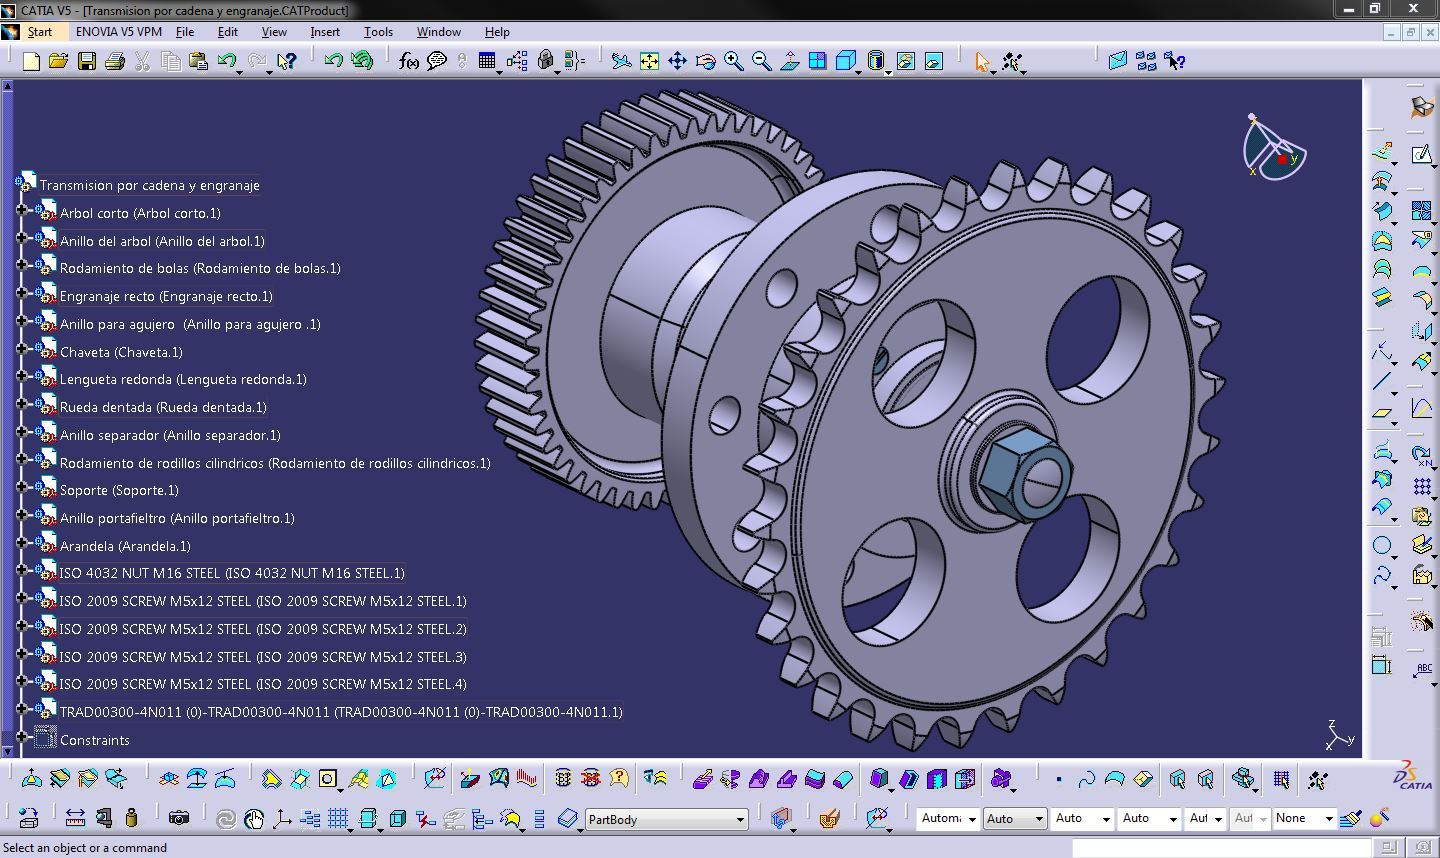Screen dimensions: 1440x858
Task: Click the What's This help cursor icon
Action: 287,62
